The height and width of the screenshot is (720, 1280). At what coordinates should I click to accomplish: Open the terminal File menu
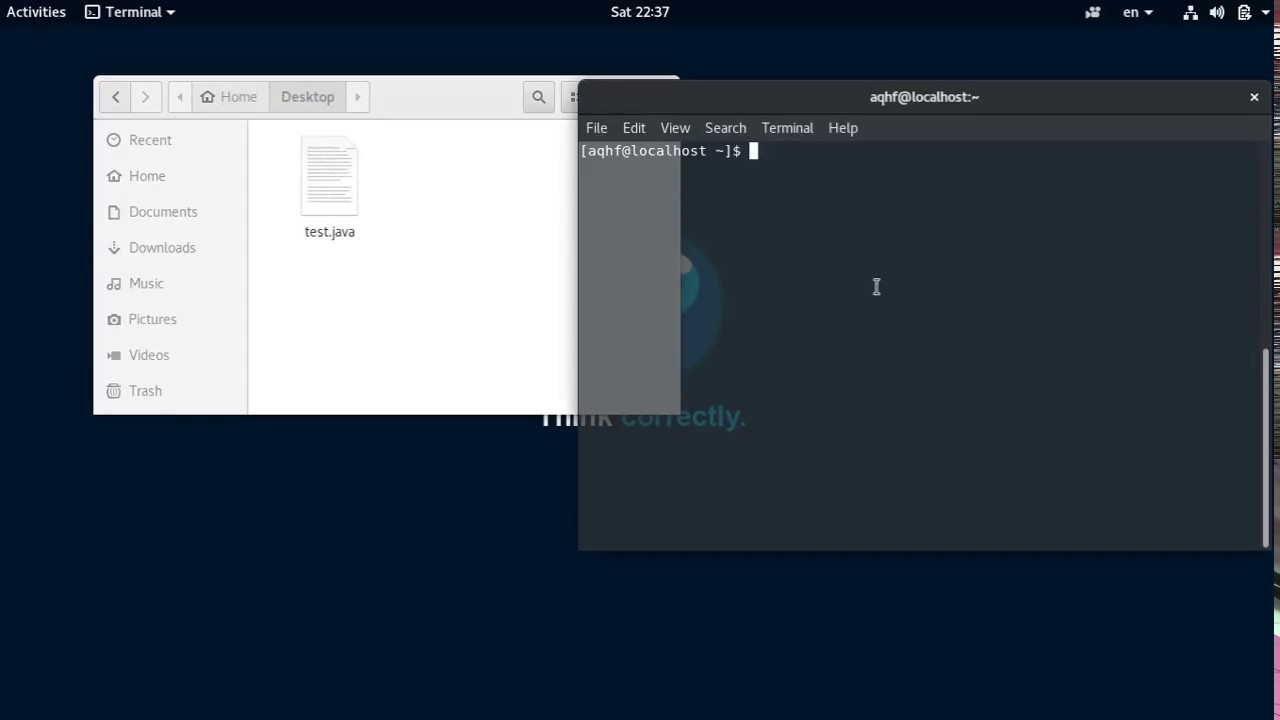[x=596, y=128]
